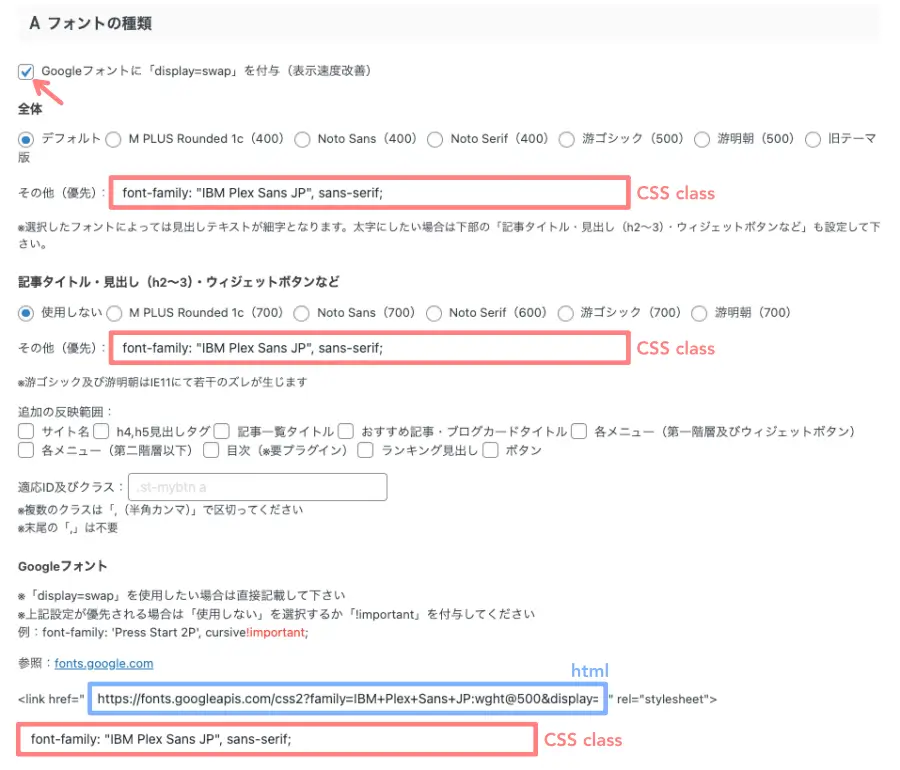This screenshot has height=770, width=900.
Task: Enable h4,h5見出しタグ option
Action: click(x=101, y=431)
